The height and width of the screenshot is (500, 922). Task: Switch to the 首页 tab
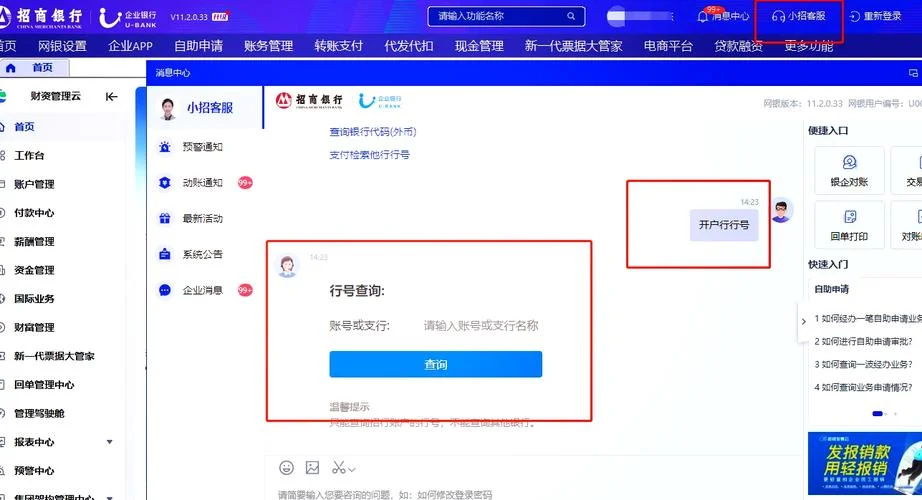pyautogui.click(x=34, y=68)
